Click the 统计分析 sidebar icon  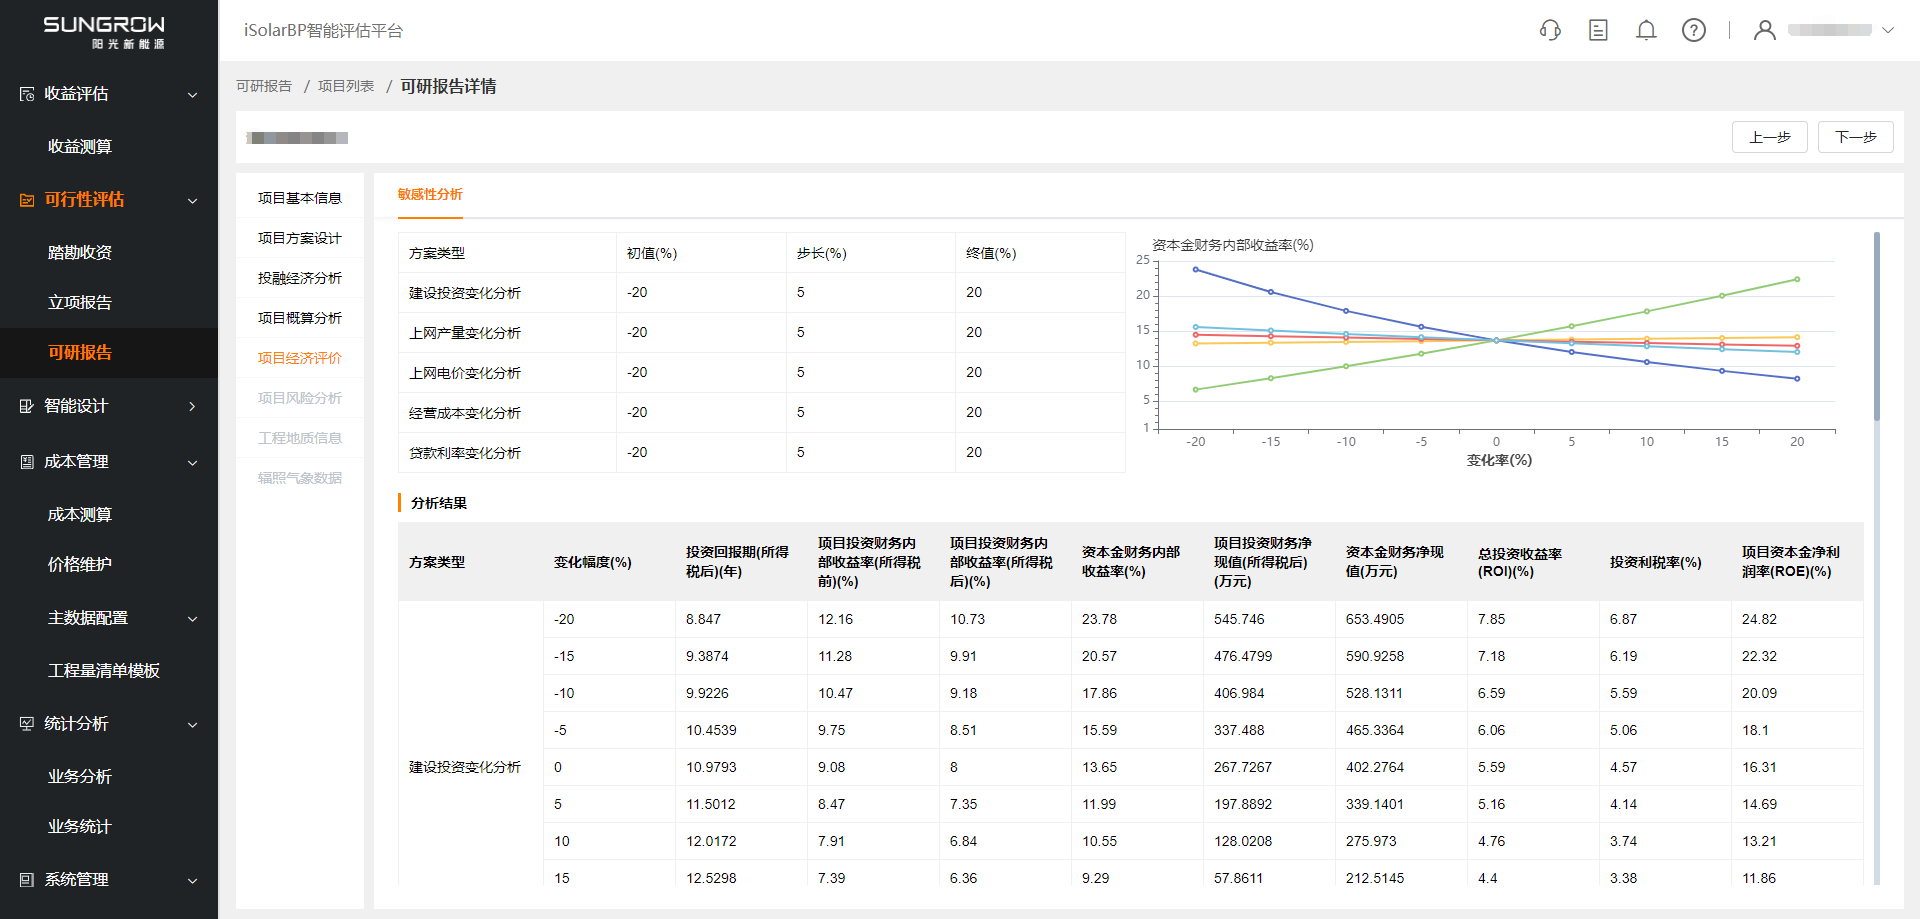[x=27, y=724]
